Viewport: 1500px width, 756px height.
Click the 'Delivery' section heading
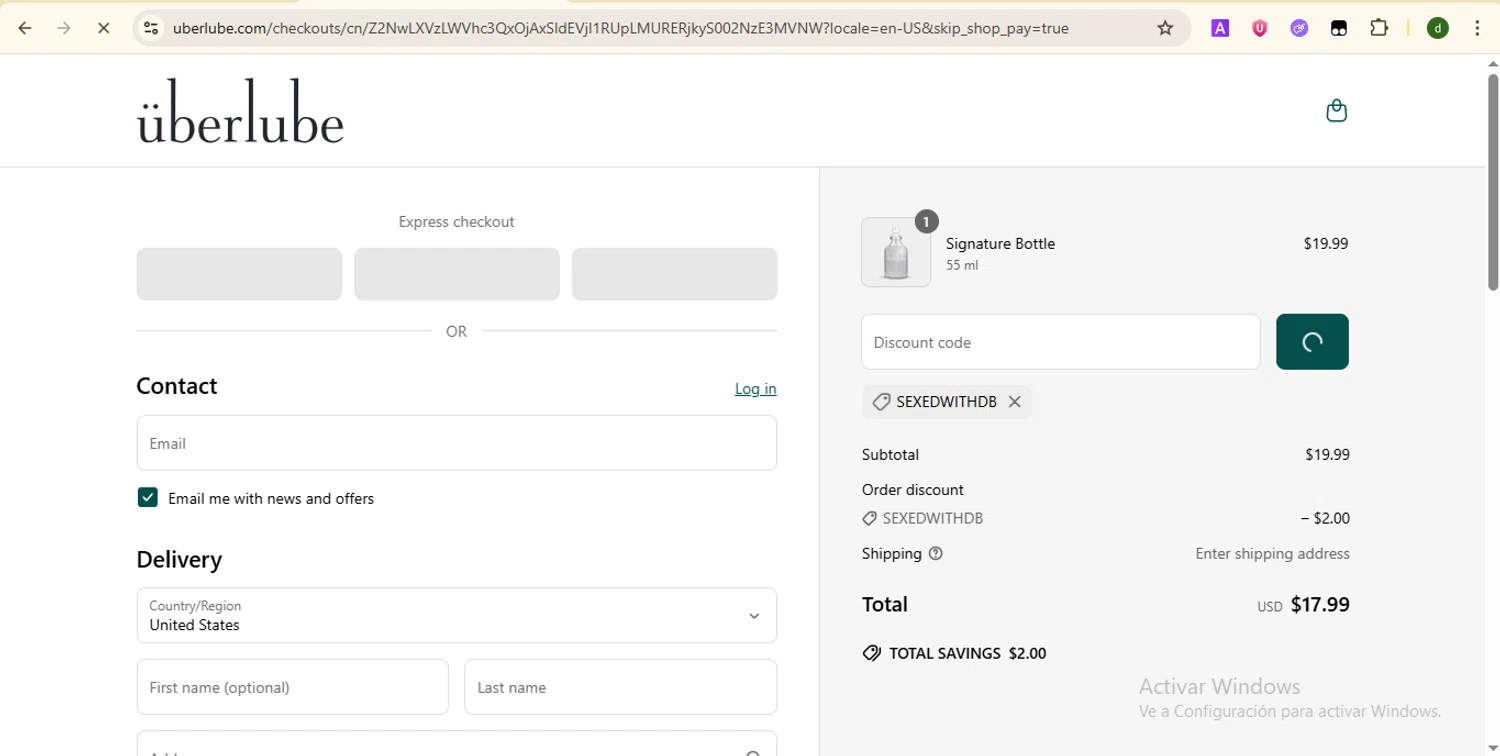pyautogui.click(x=179, y=560)
